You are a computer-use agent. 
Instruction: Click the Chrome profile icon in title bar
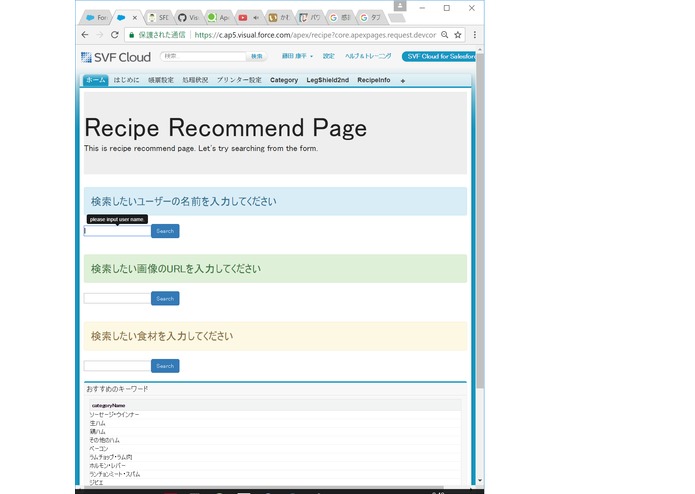click(400, 6)
